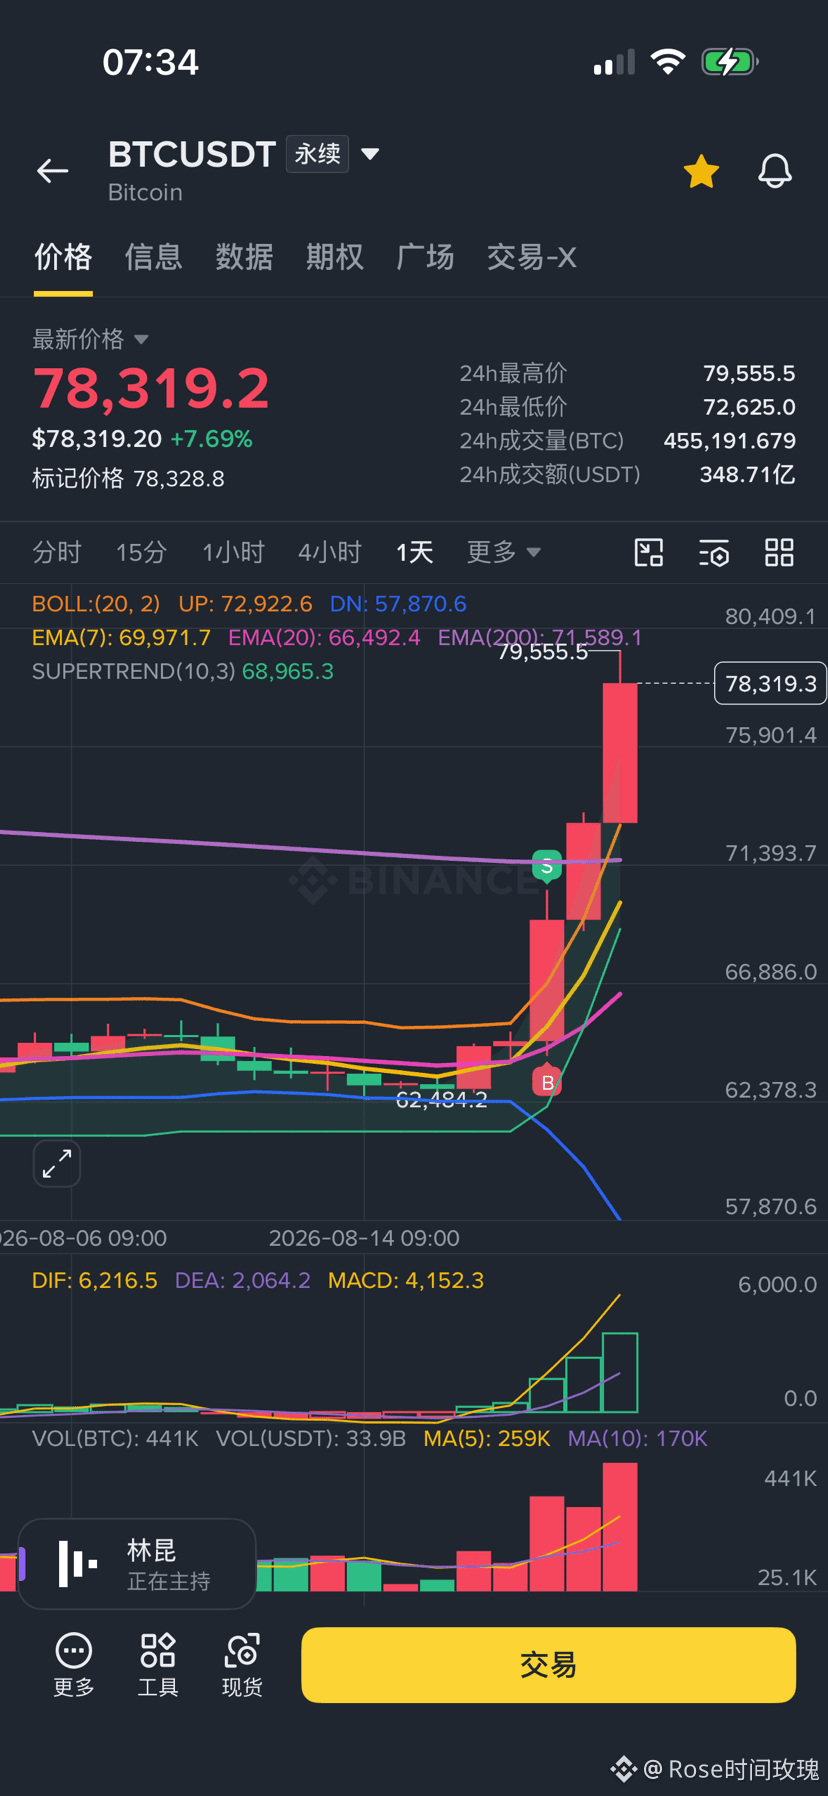Tap the latest green MACD histogram bar
This screenshot has width=828, height=1796.
[620, 1372]
